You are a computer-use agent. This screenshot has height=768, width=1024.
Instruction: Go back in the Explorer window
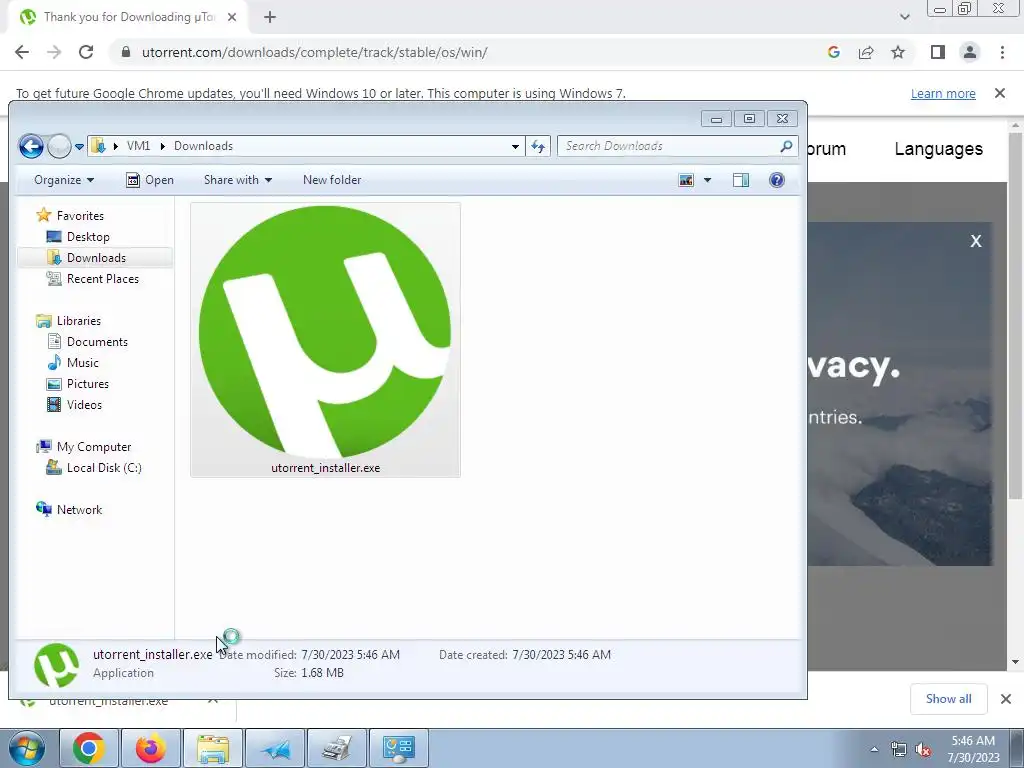point(31,146)
